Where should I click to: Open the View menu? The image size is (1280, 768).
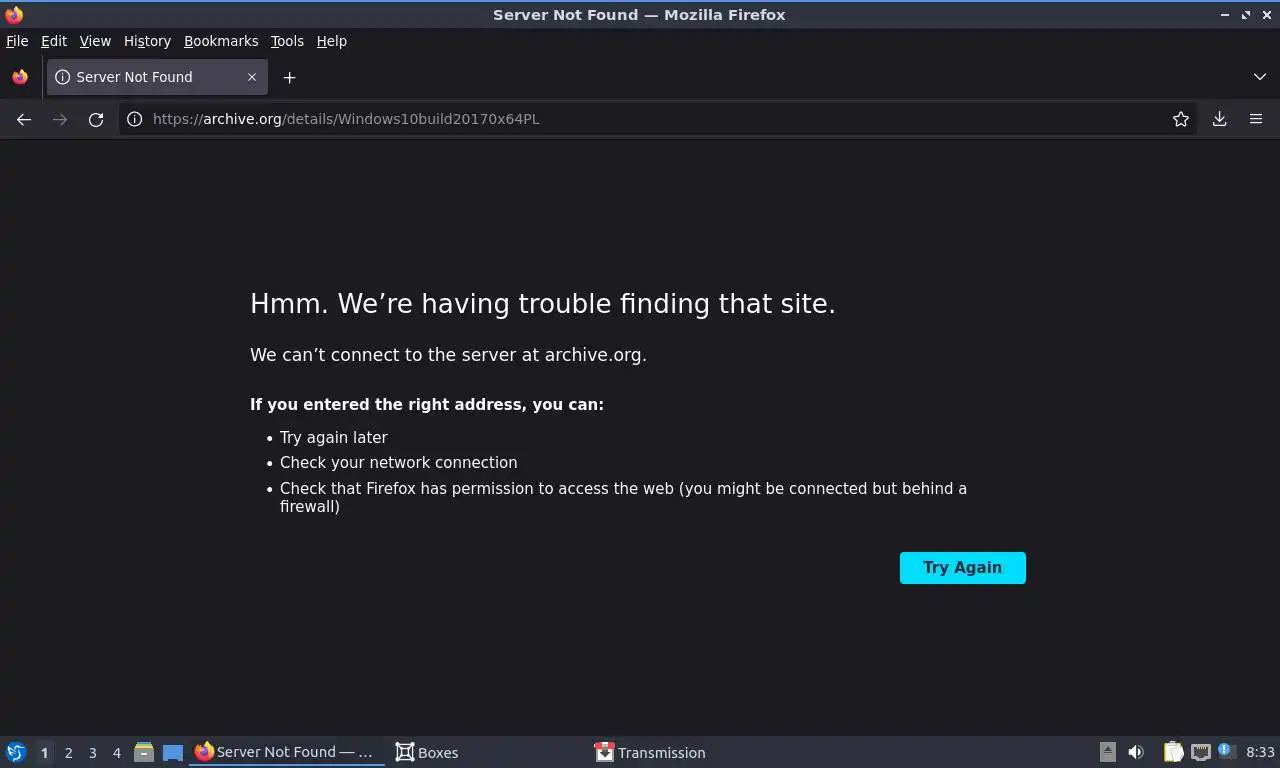pos(95,41)
